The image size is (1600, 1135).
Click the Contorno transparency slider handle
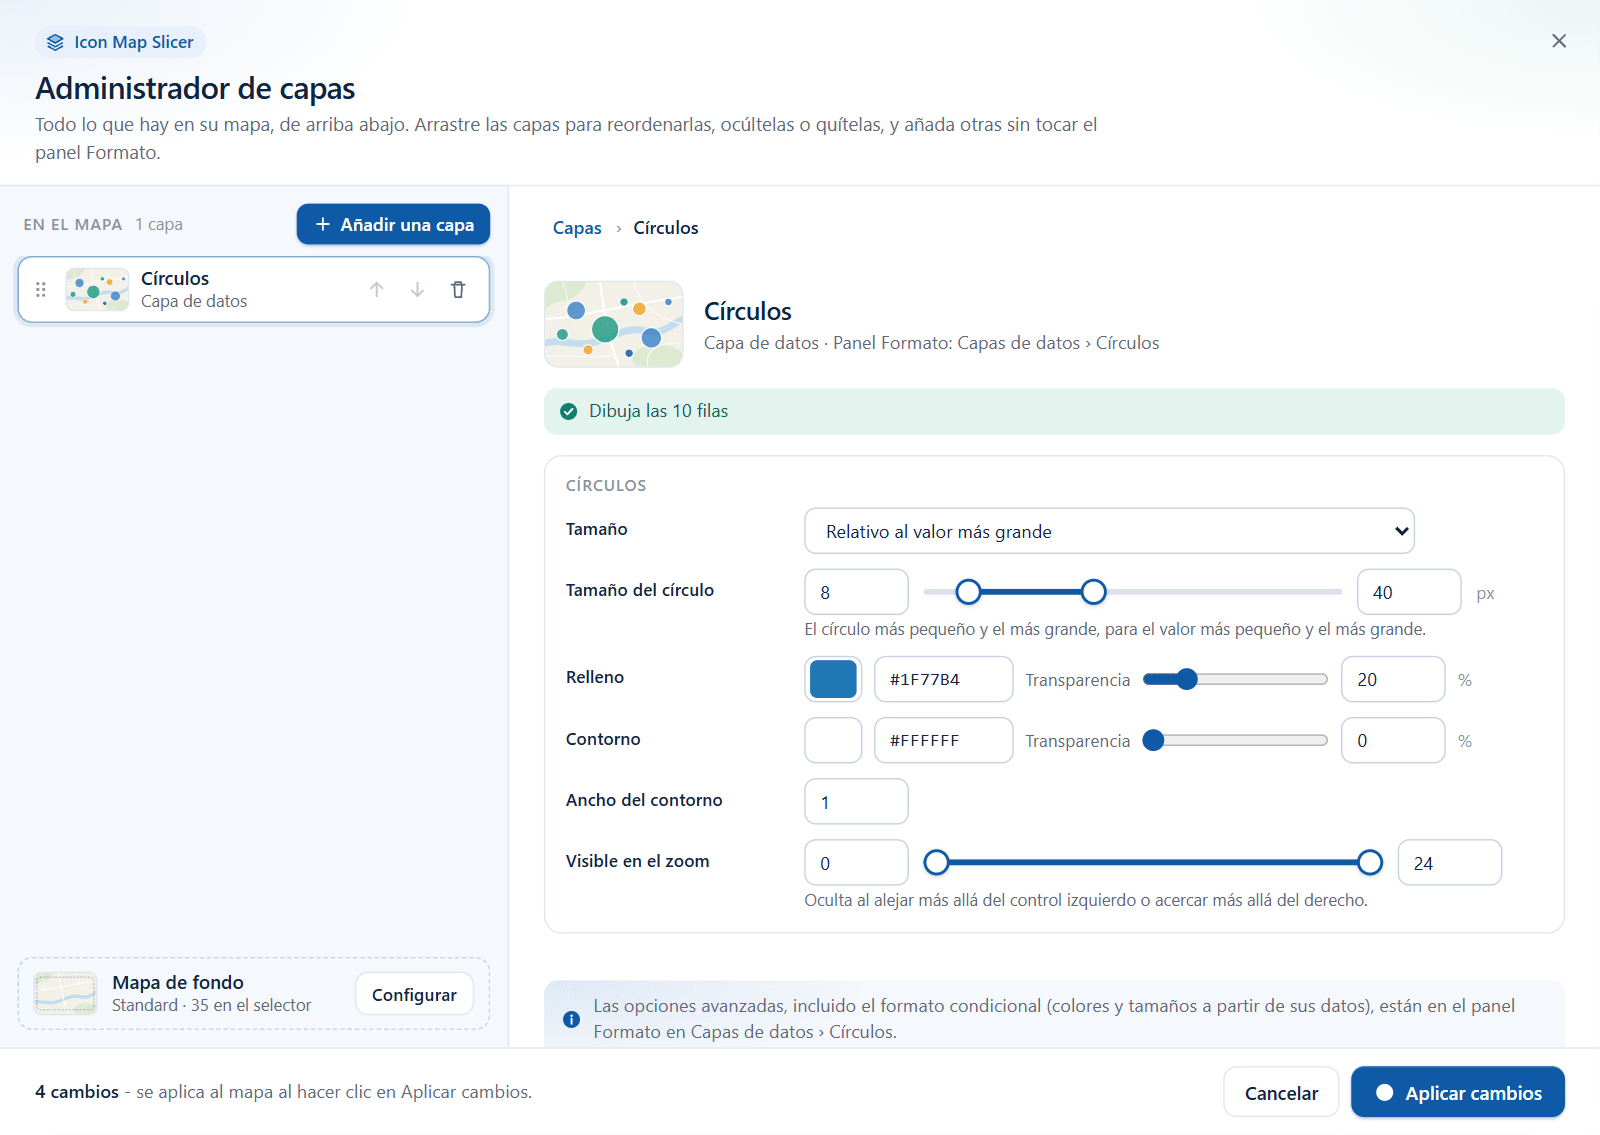(1153, 740)
